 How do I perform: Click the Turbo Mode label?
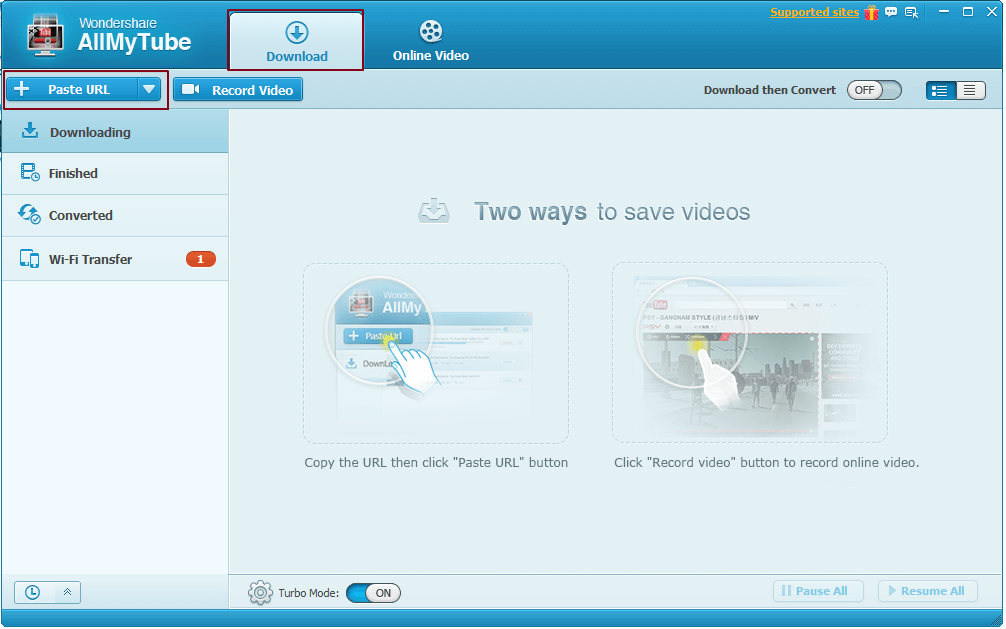pos(309,593)
